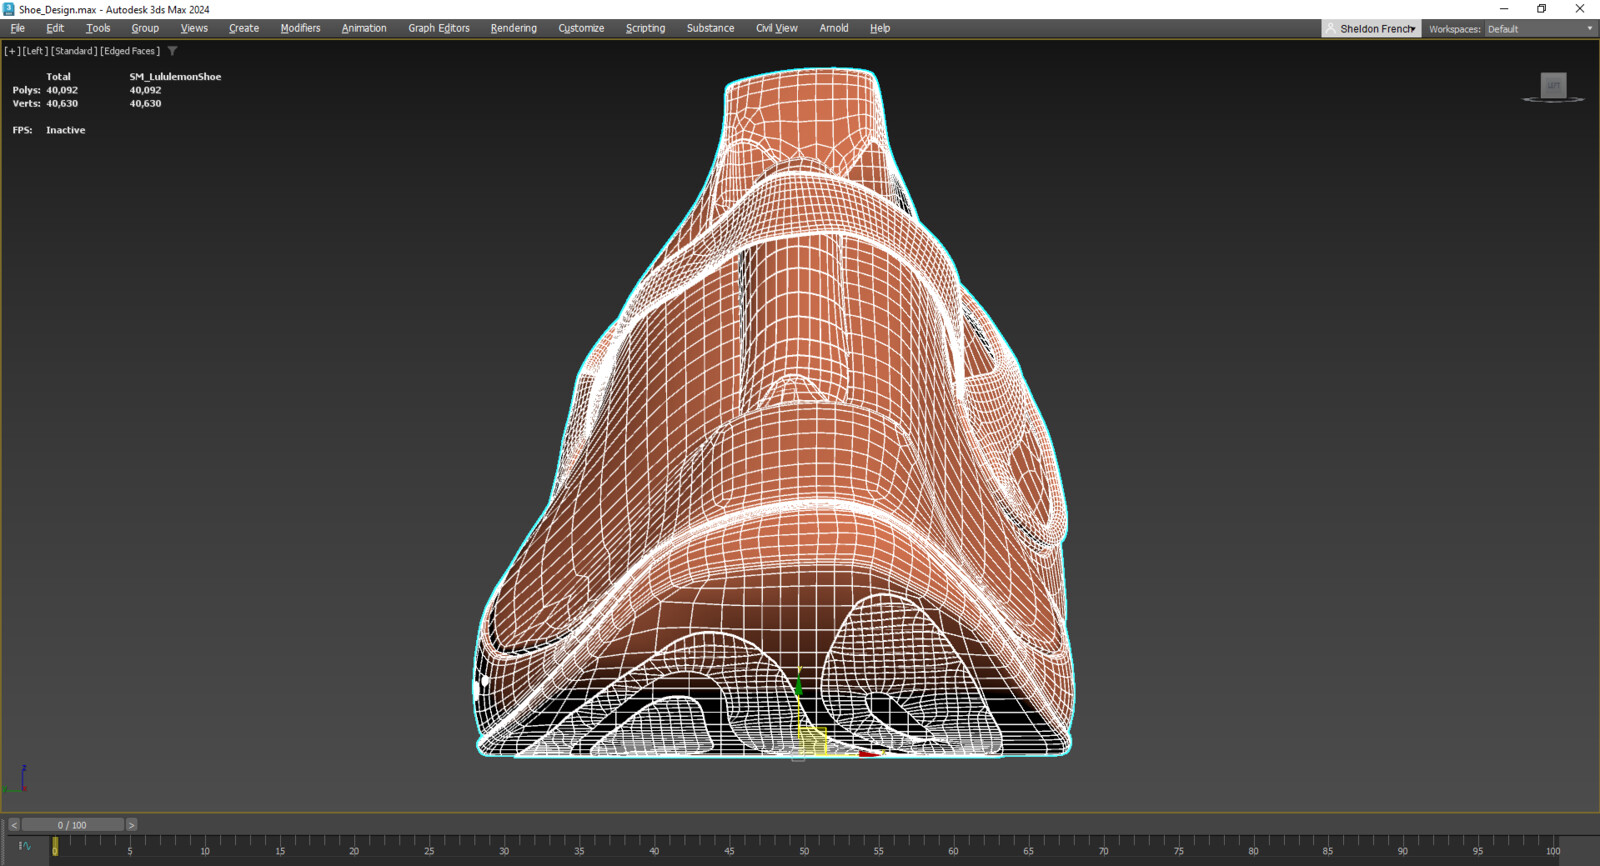
Task: Open the [Left] point-of-view viewport menu
Action: [35, 51]
